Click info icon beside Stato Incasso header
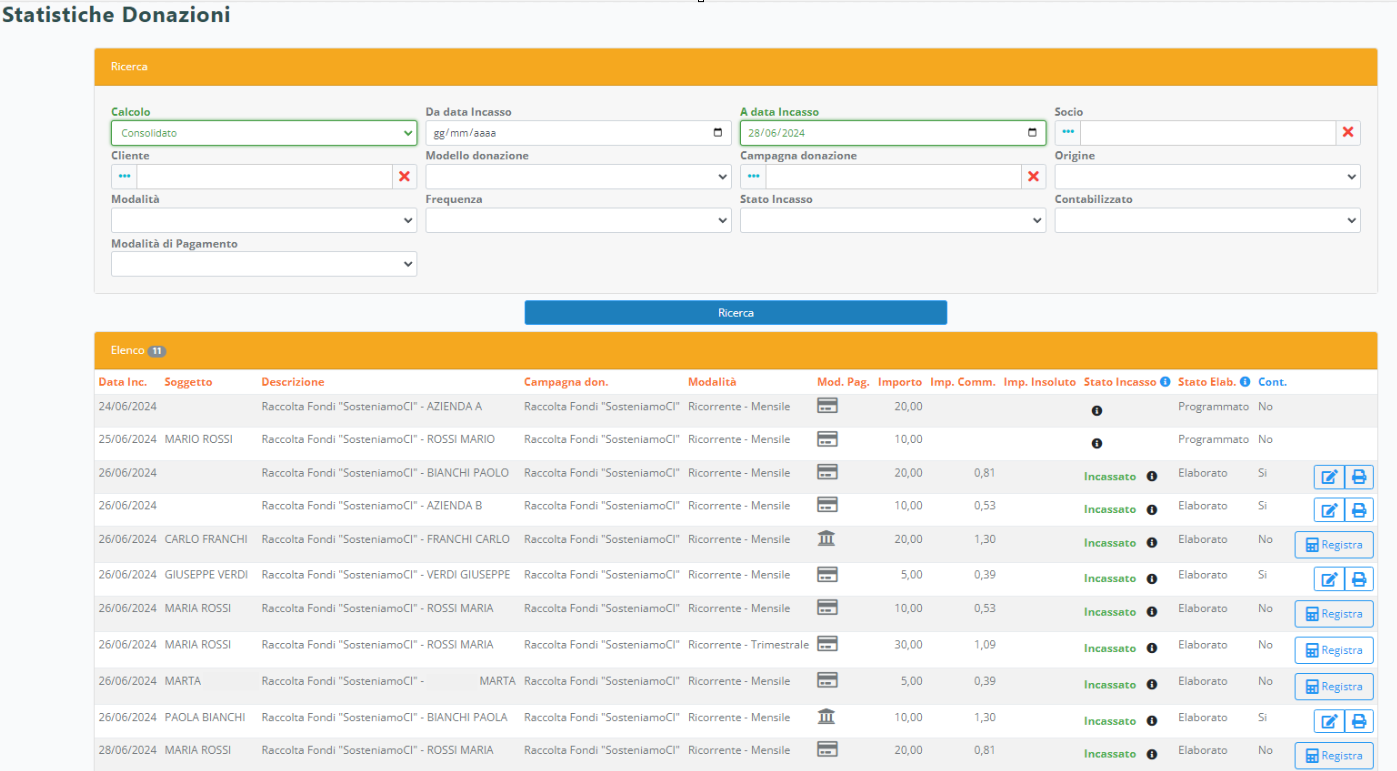 click(1165, 382)
